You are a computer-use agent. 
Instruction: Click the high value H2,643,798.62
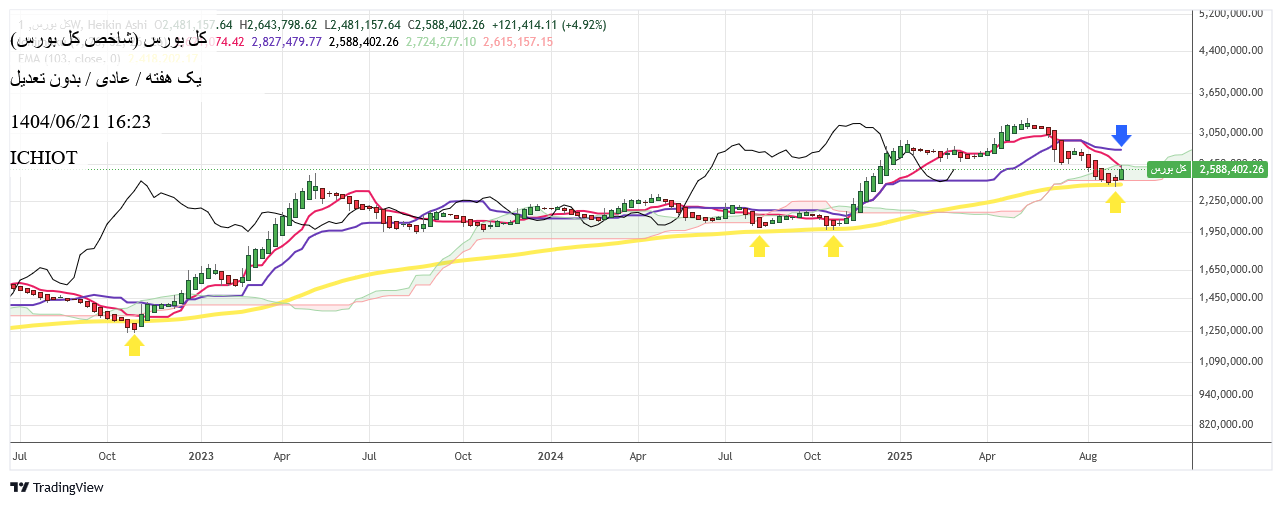point(278,24)
